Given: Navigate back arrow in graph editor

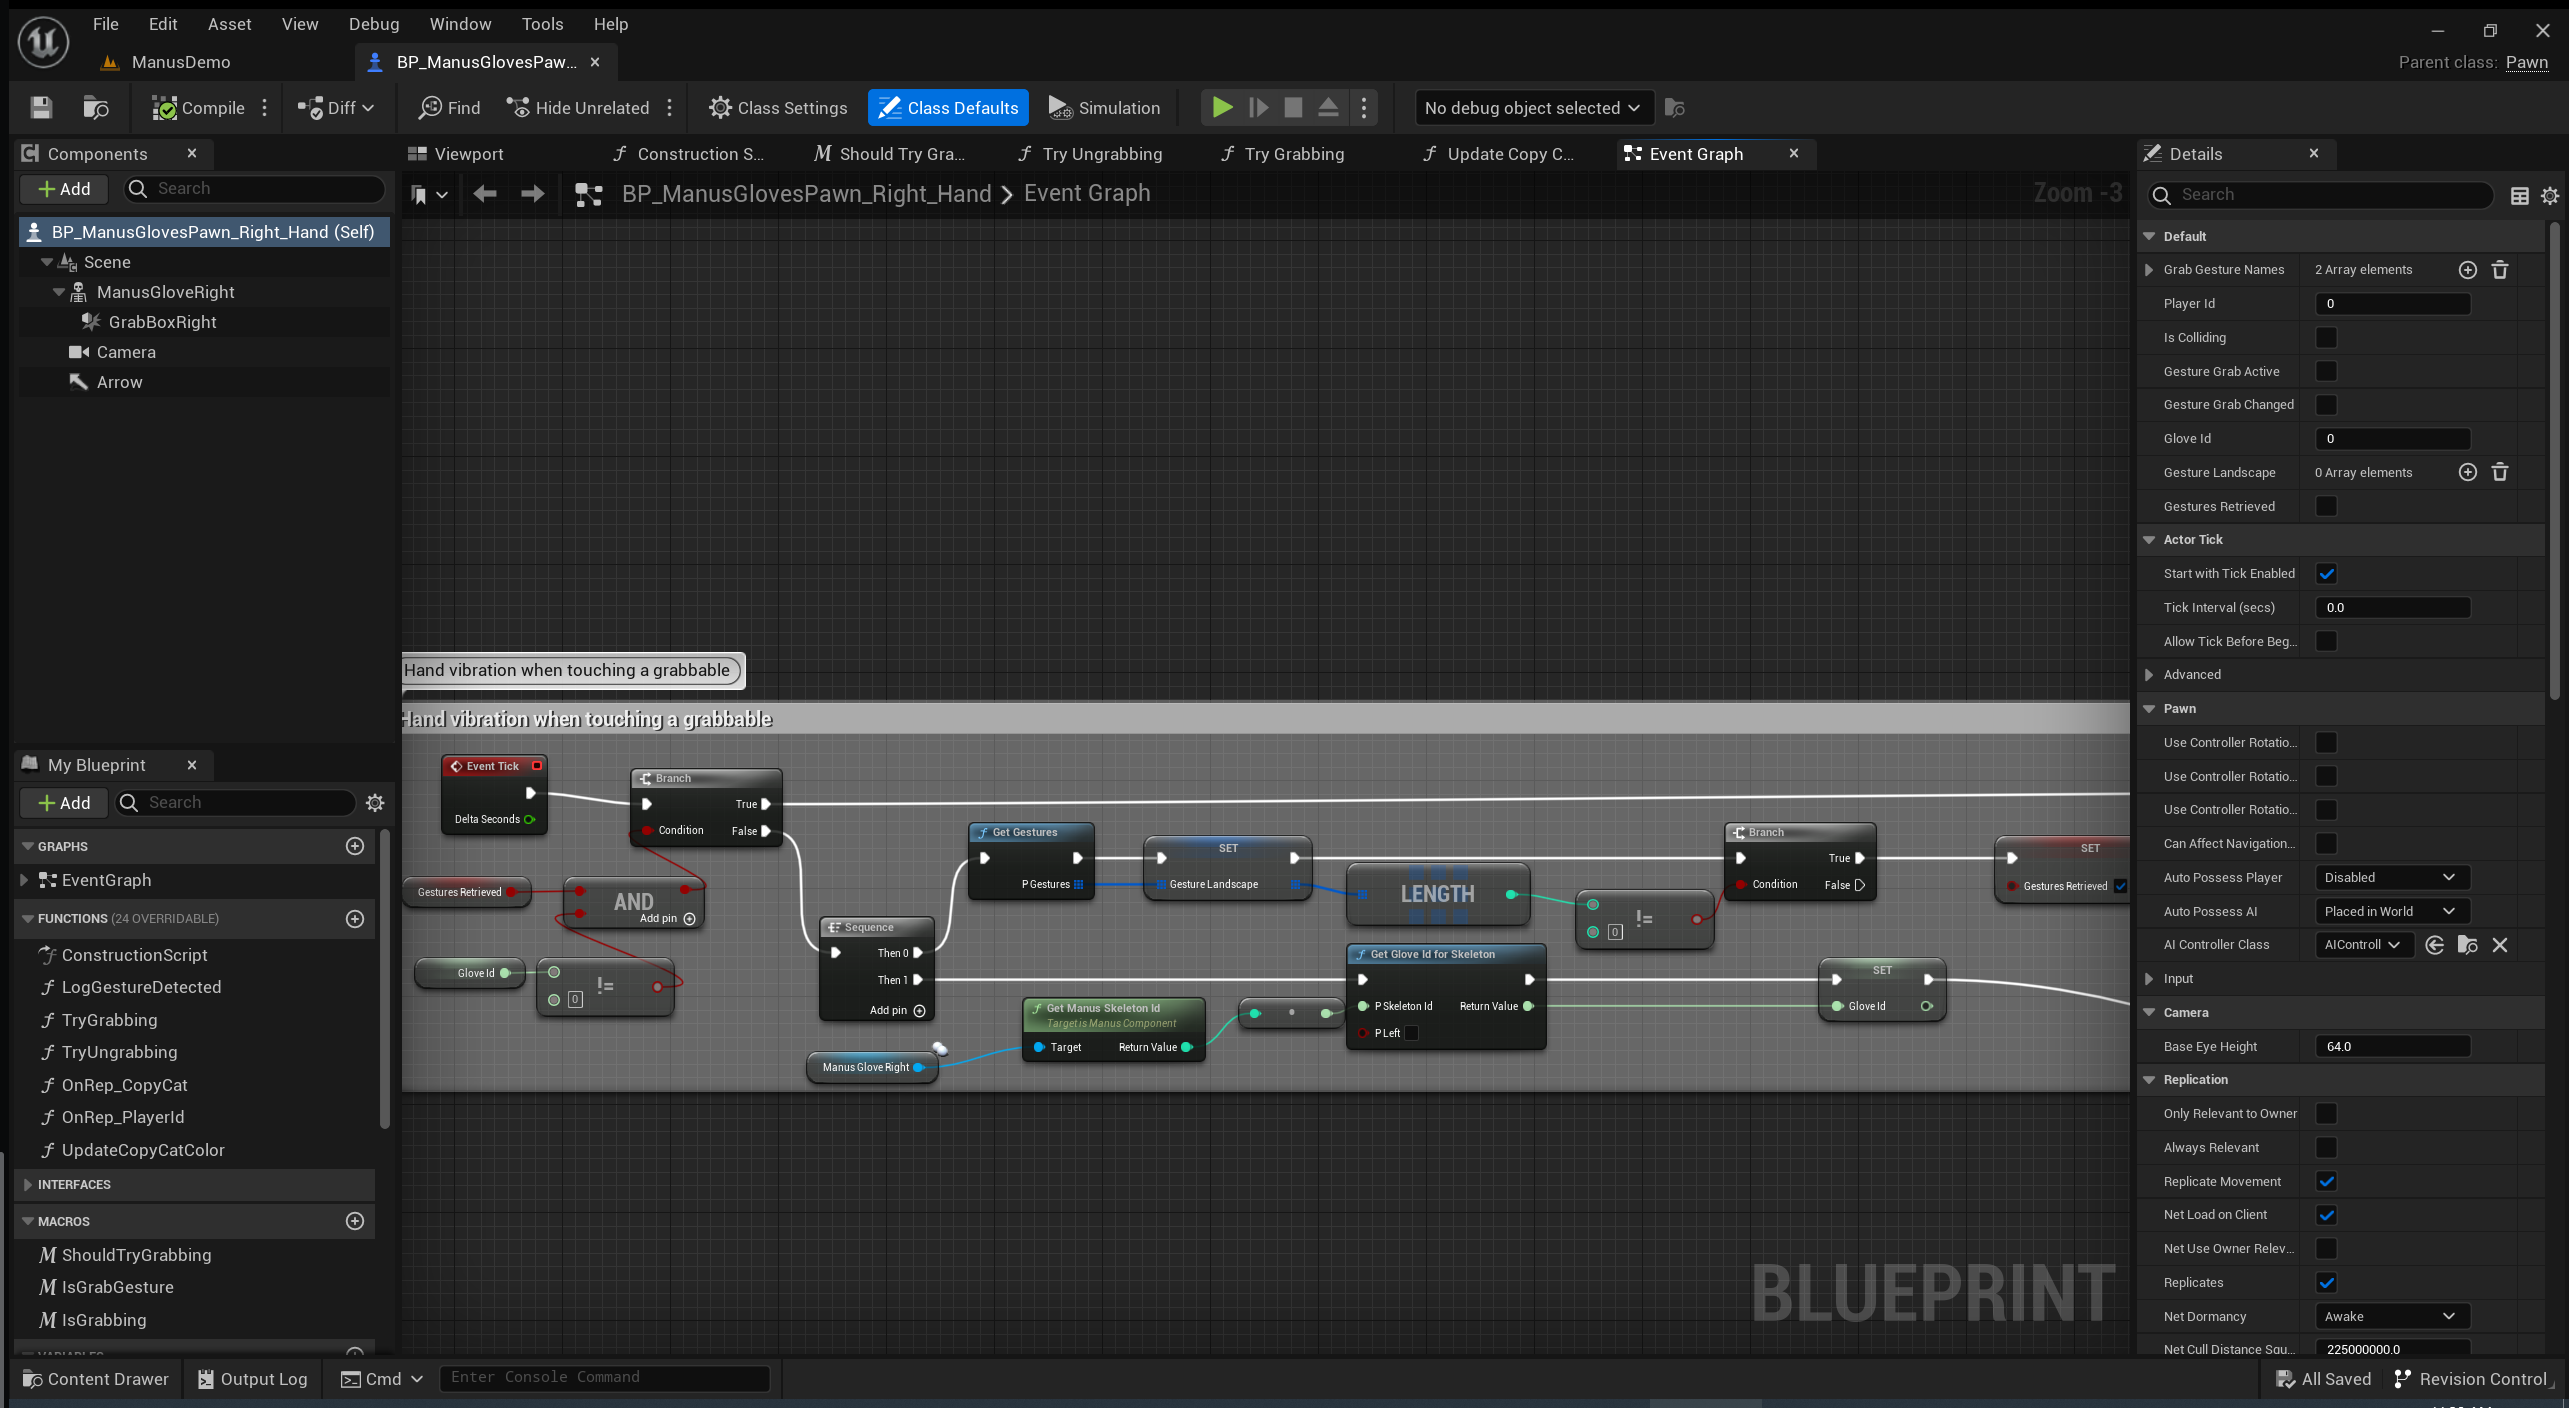Looking at the screenshot, I should coord(485,194).
